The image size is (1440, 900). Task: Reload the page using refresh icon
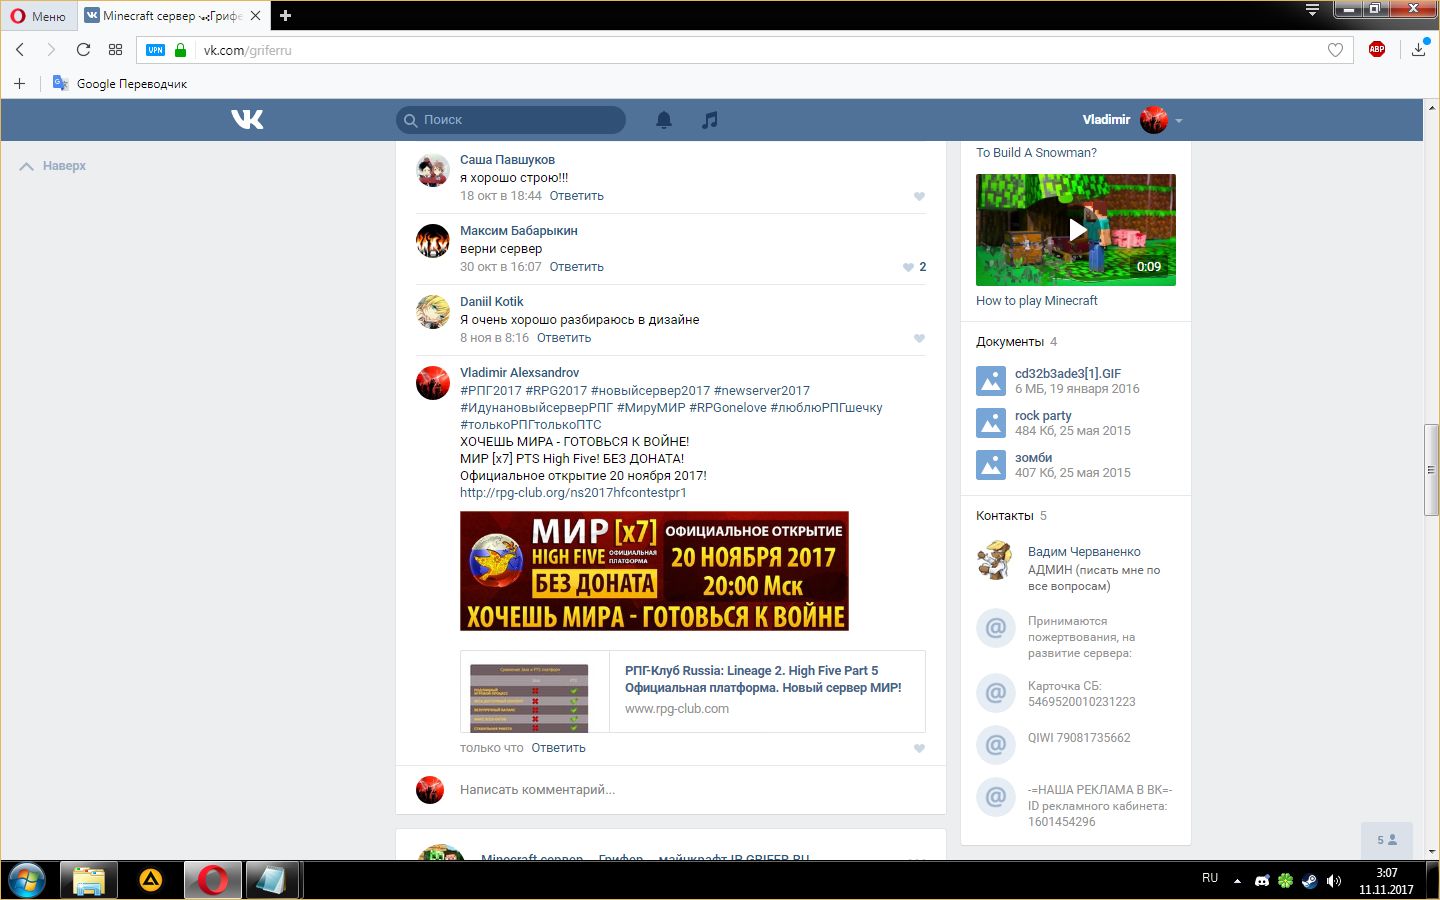[83, 50]
